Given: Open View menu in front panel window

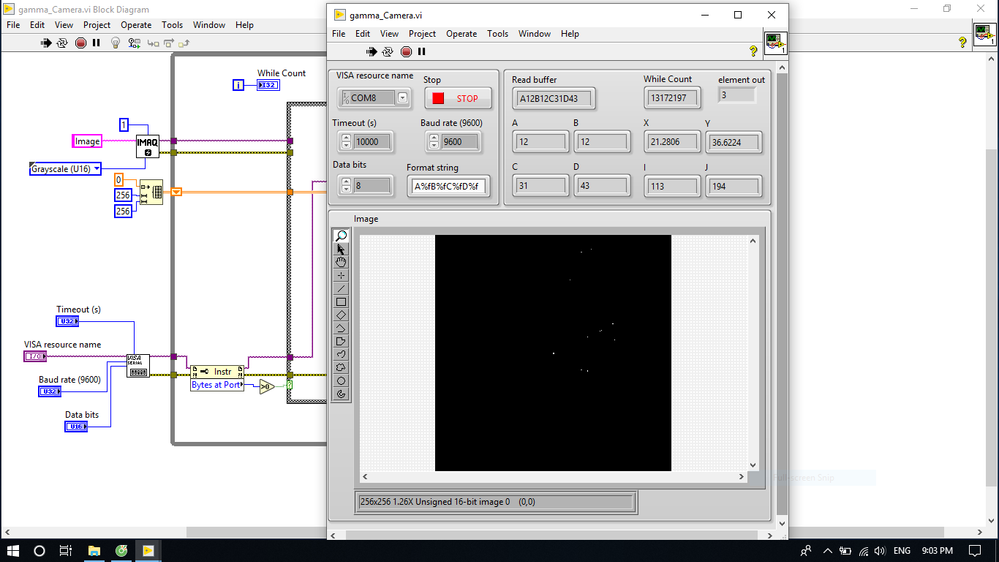Looking at the screenshot, I should (x=389, y=34).
